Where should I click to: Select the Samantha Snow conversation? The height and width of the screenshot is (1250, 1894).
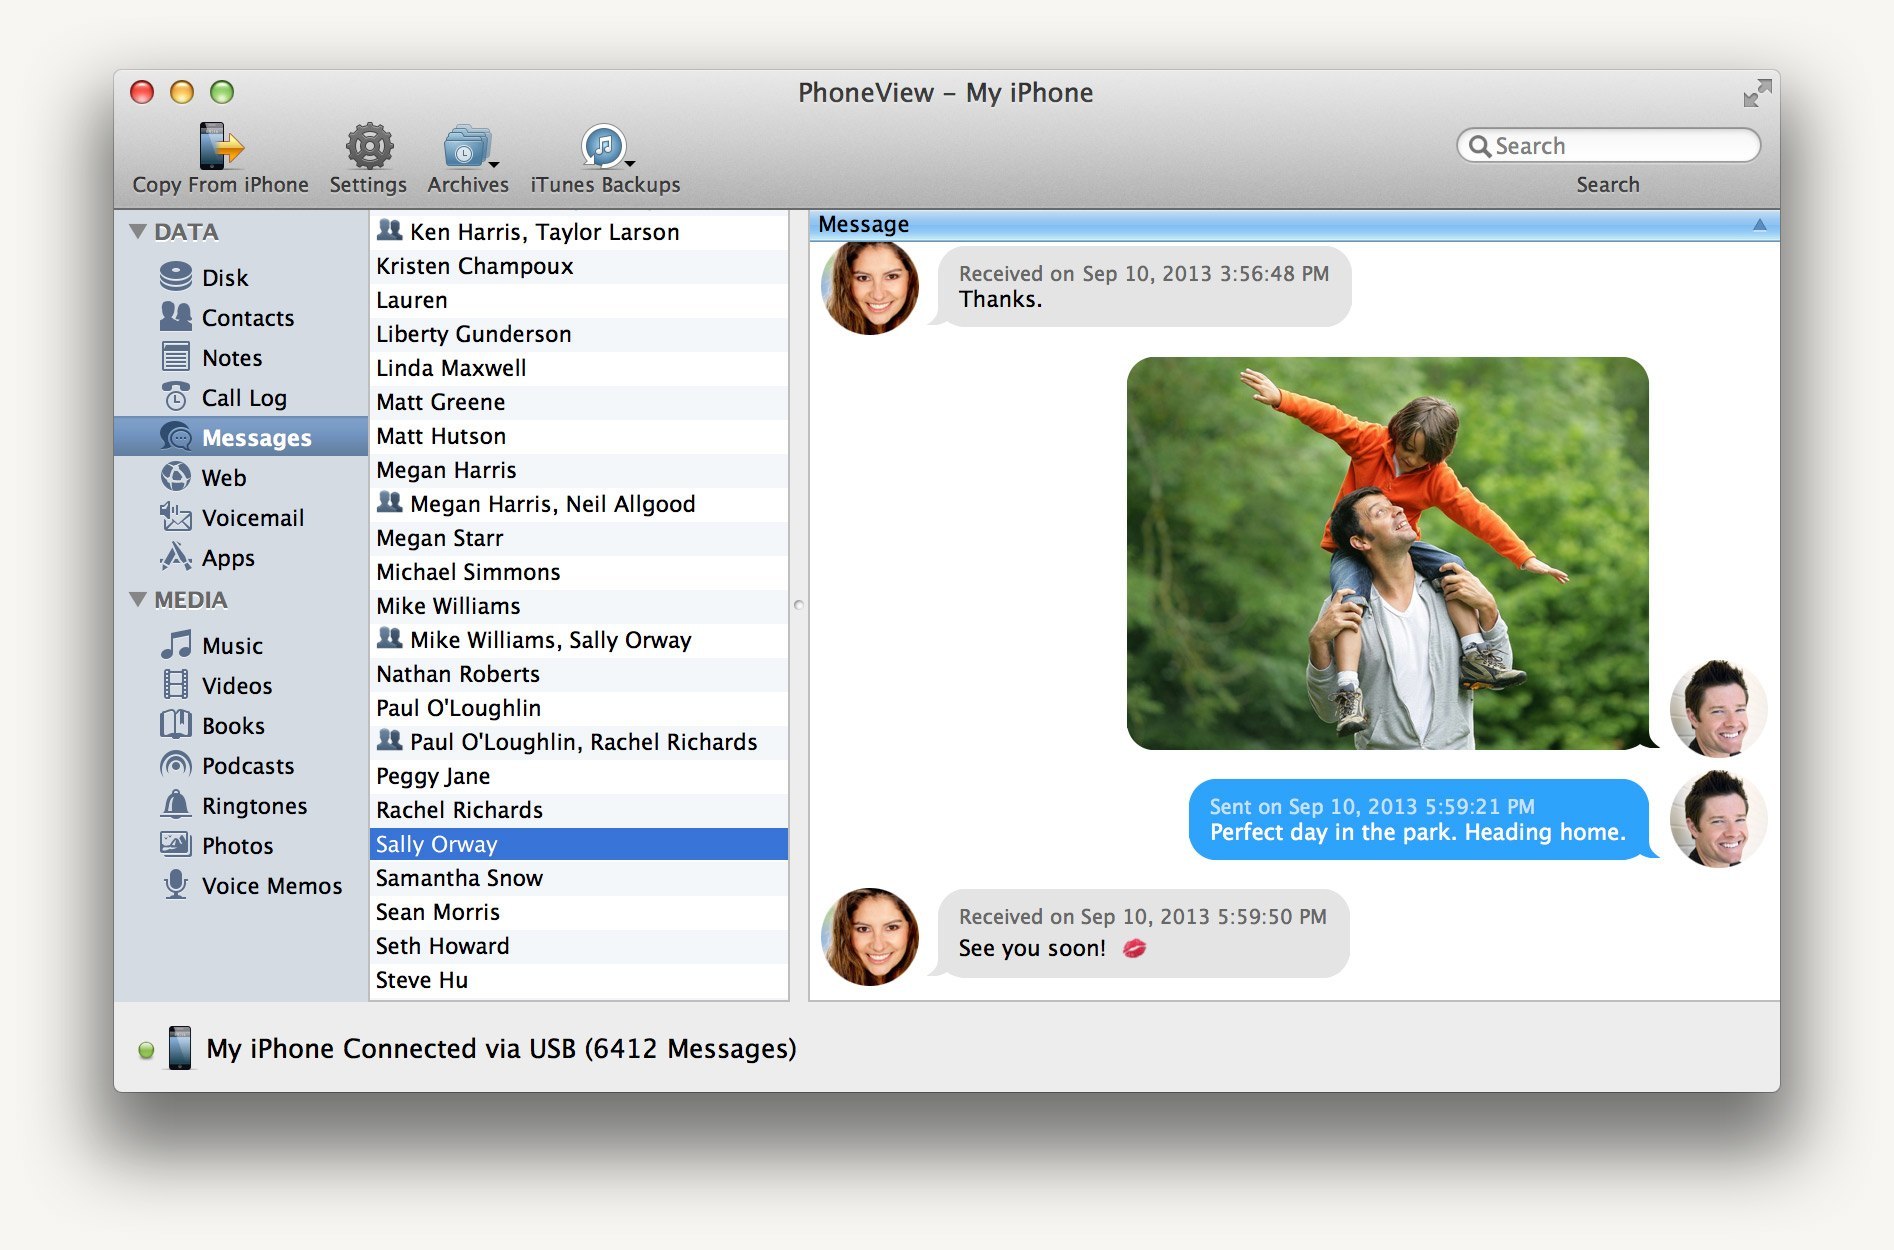[x=579, y=878]
